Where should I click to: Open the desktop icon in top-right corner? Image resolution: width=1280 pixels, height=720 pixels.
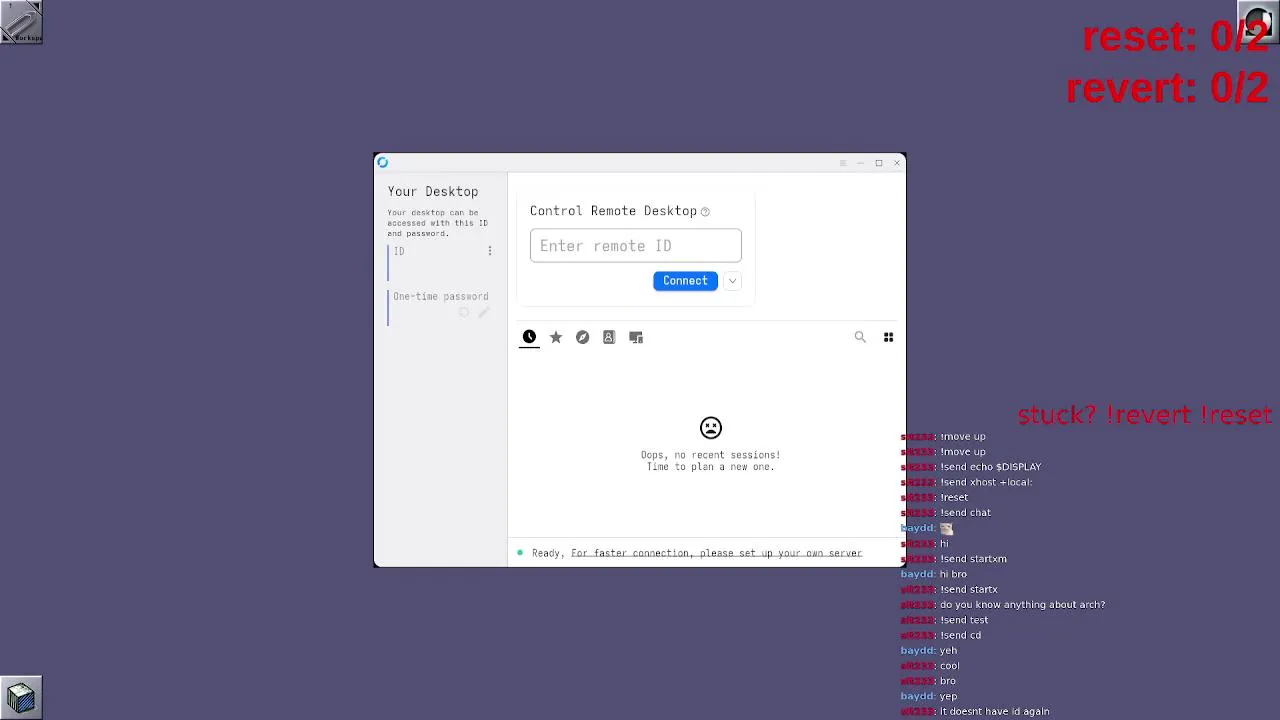(x=1259, y=22)
